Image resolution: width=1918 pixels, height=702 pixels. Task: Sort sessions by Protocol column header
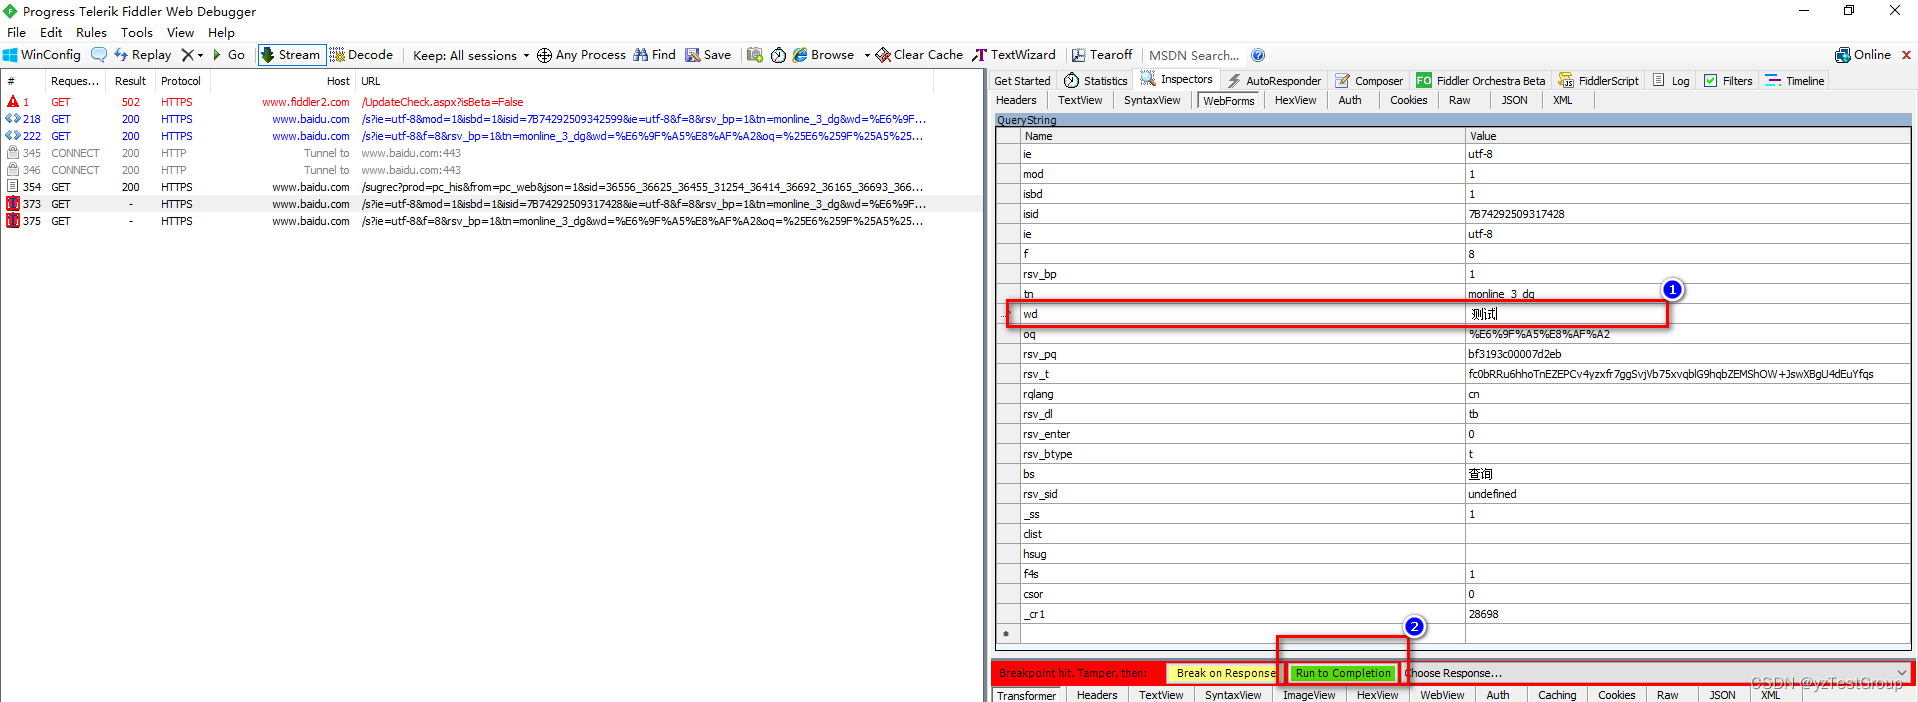(181, 81)
